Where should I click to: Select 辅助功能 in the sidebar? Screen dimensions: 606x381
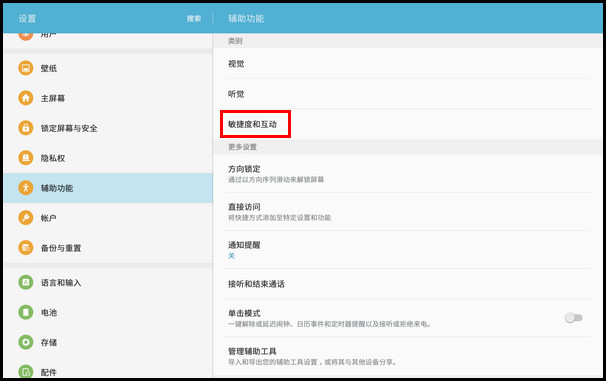click(x=108, y=188)
